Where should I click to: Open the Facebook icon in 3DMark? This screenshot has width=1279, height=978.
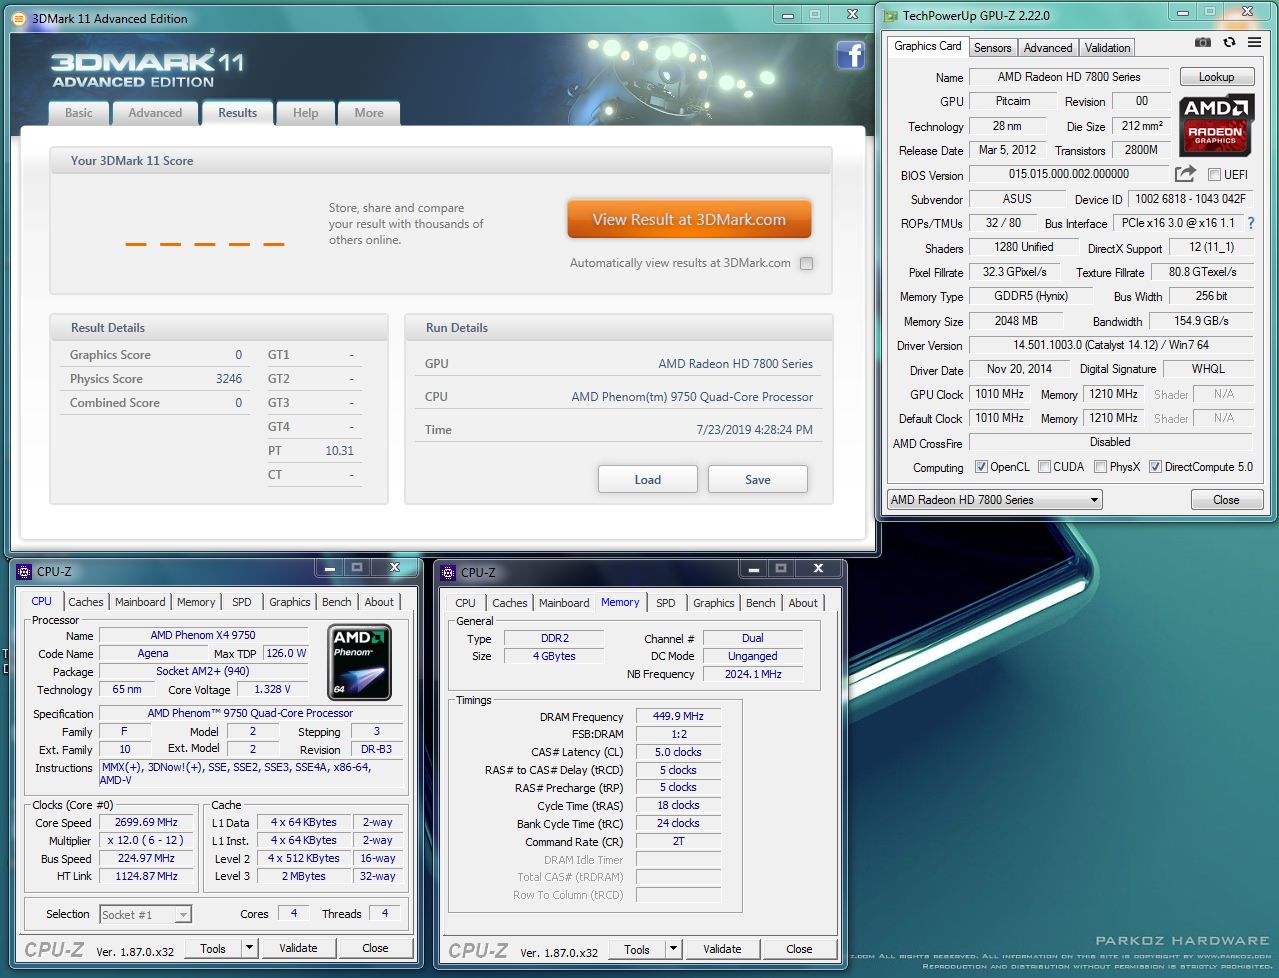click(850, 56)
